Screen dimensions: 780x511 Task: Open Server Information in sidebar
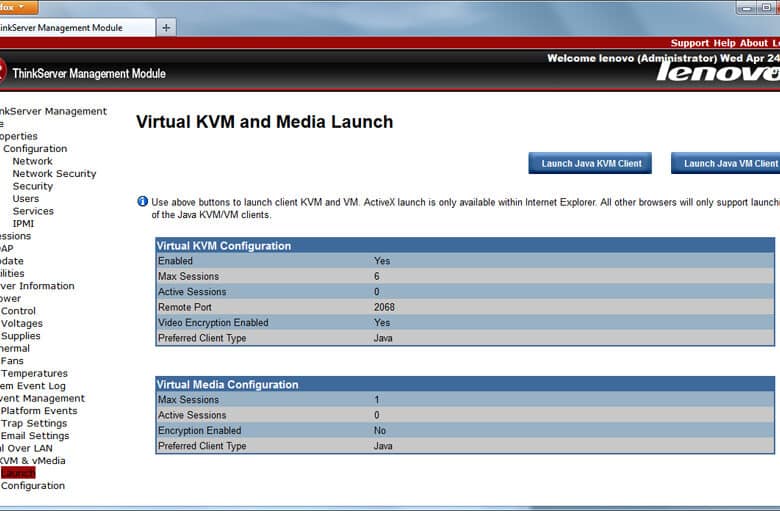[37, 286]
